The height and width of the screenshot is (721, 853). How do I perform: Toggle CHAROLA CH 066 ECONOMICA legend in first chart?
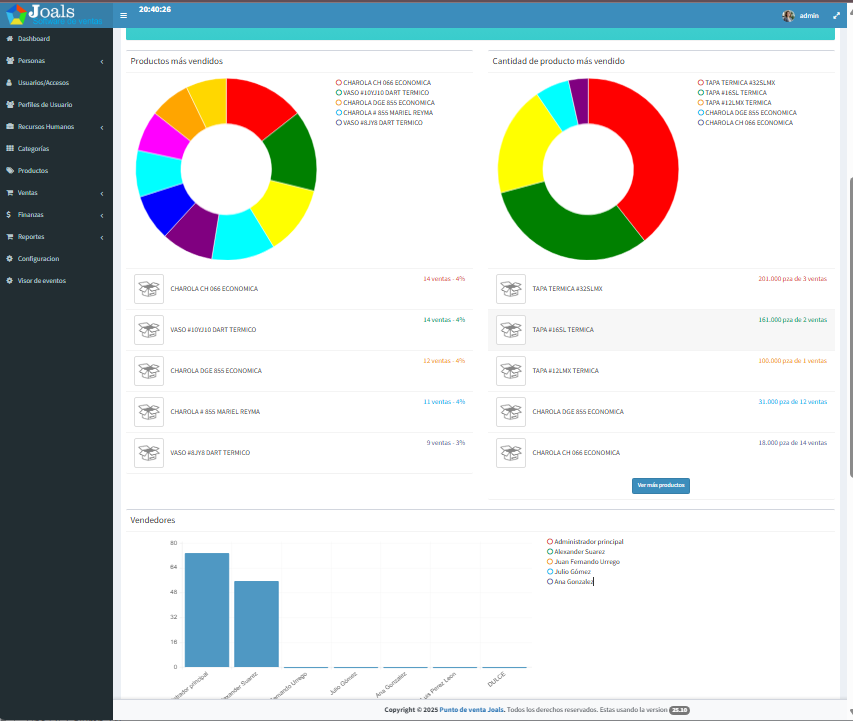pyautogui.click(x=383, y=83)
